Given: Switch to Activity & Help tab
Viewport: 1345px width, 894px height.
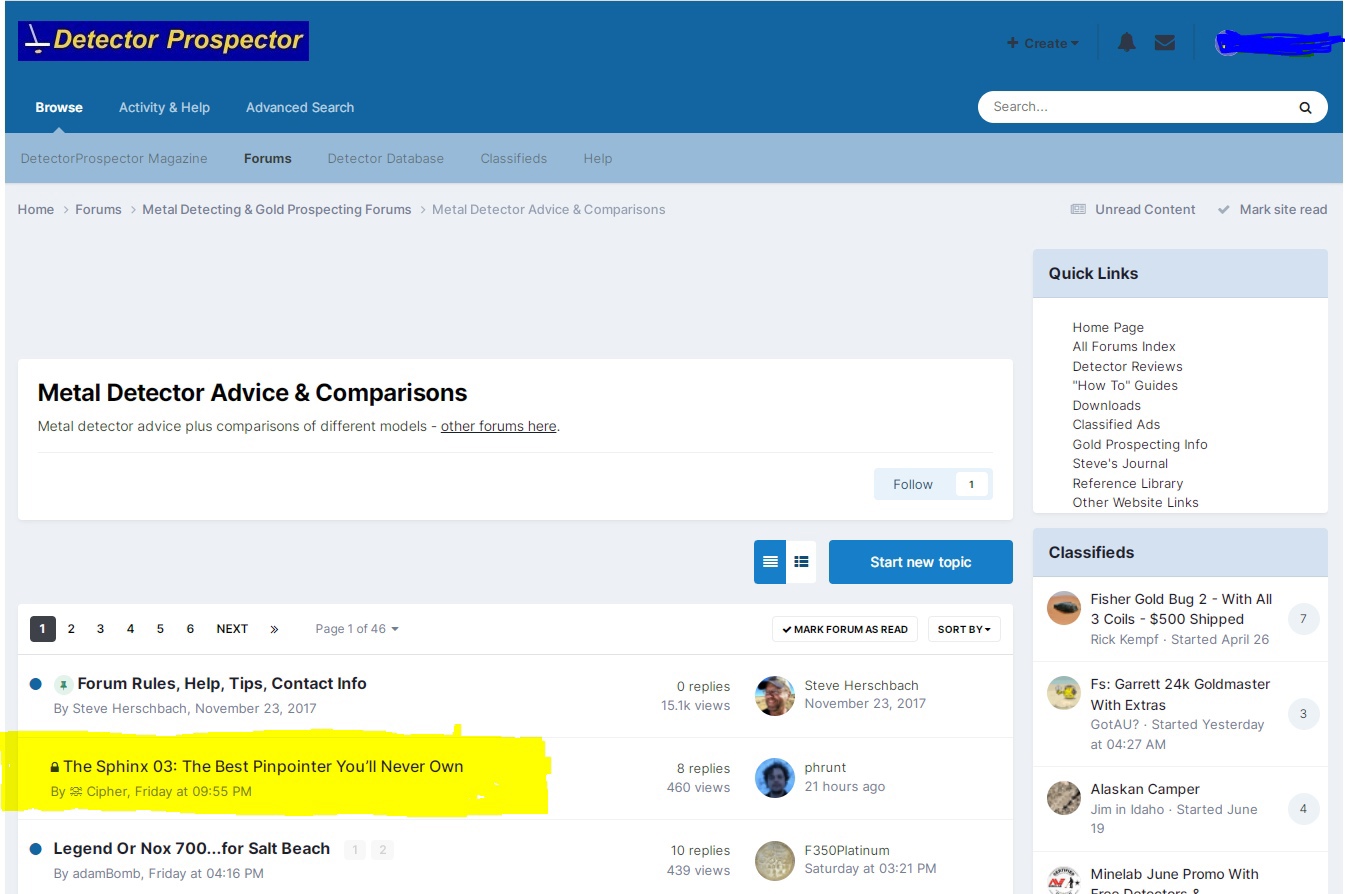Looking at the screenshot, I should (164, 107).
